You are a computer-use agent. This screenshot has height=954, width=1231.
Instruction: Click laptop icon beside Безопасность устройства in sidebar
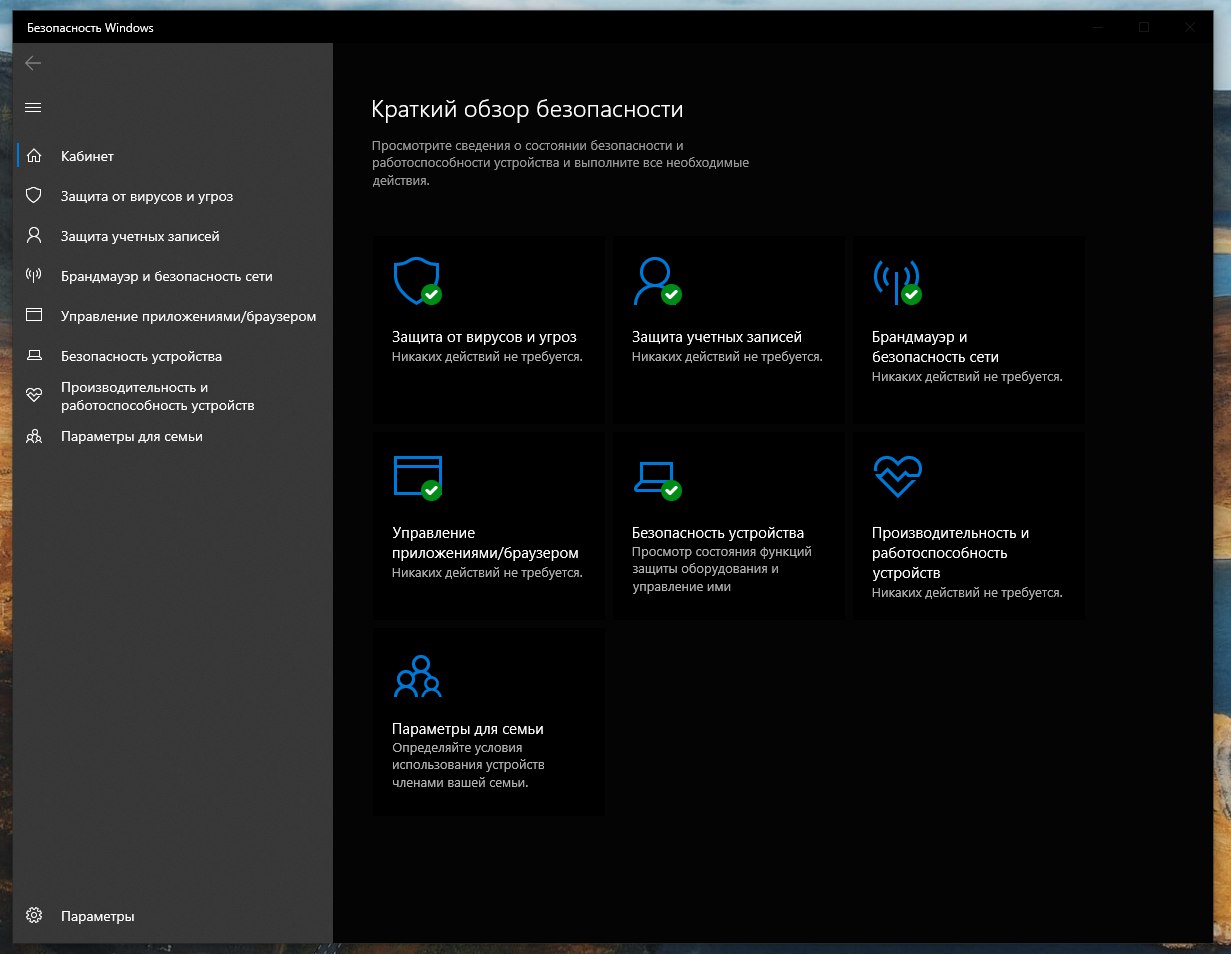coord(34,356)
